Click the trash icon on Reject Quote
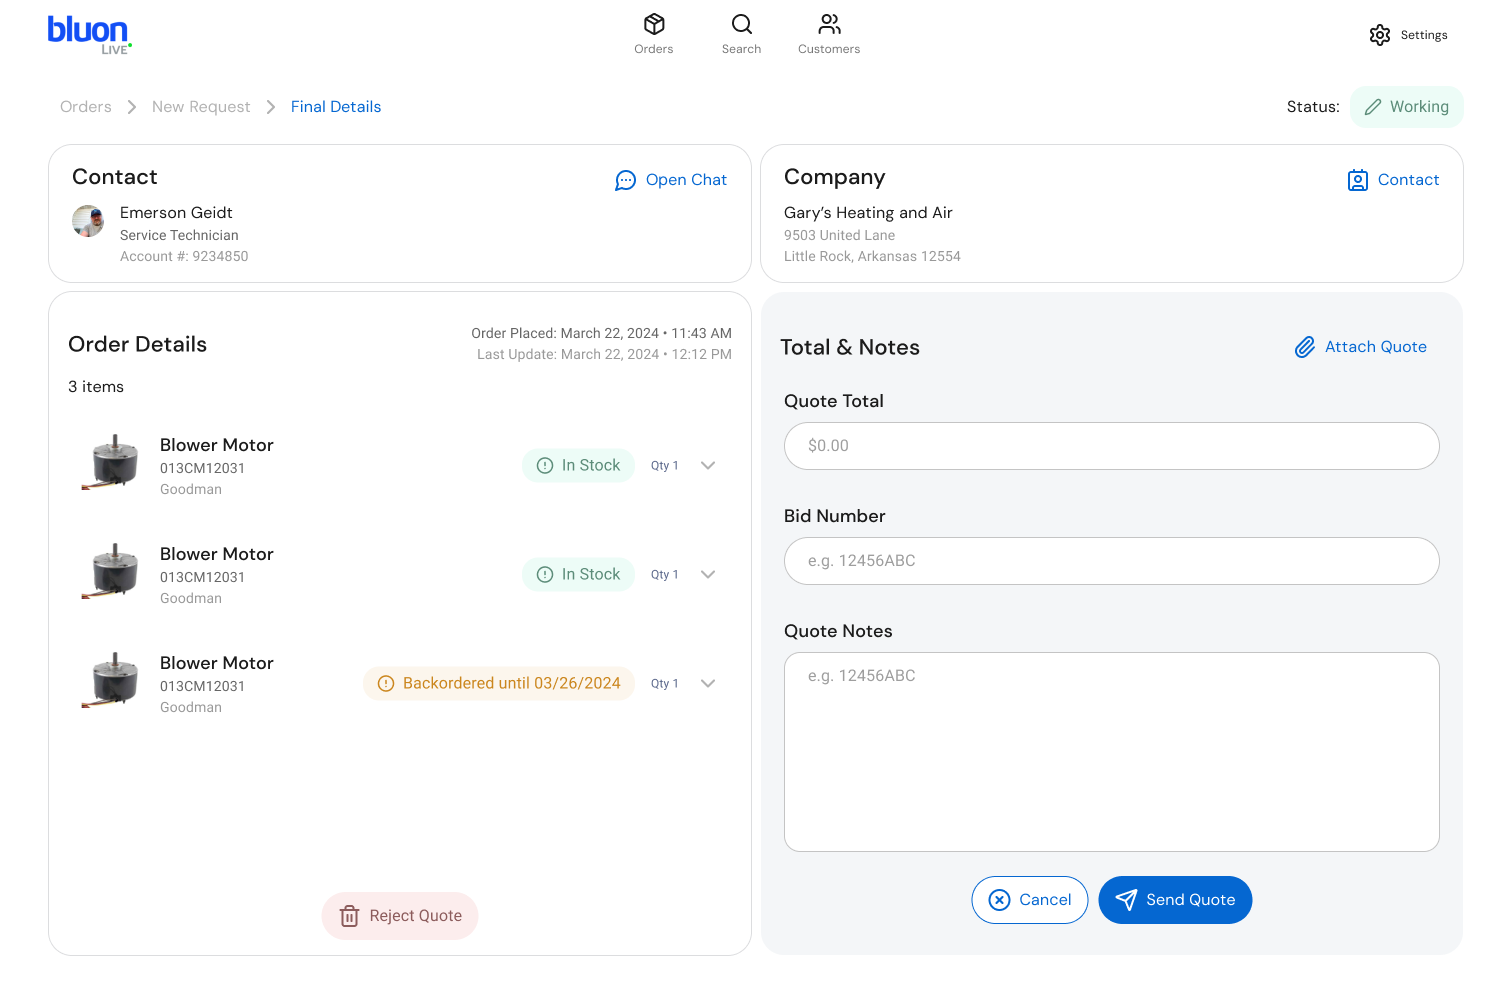Image resolution: width=1512 pixels, height=982 pixels. pyautogui.click(x=349, y=916)
